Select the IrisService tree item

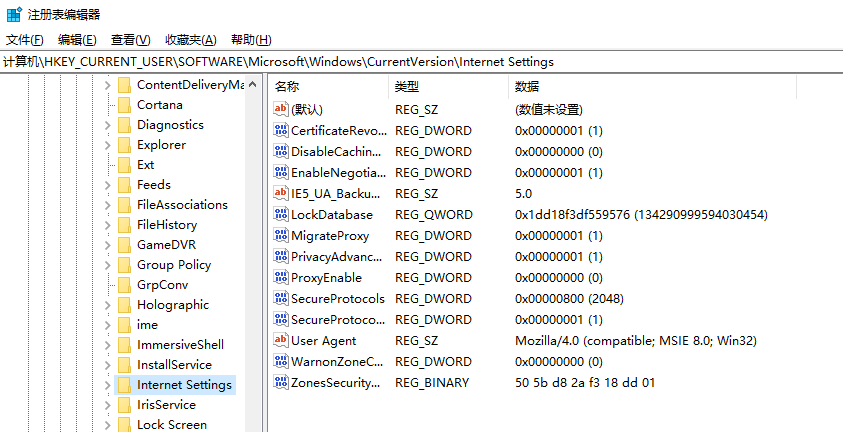166,405
